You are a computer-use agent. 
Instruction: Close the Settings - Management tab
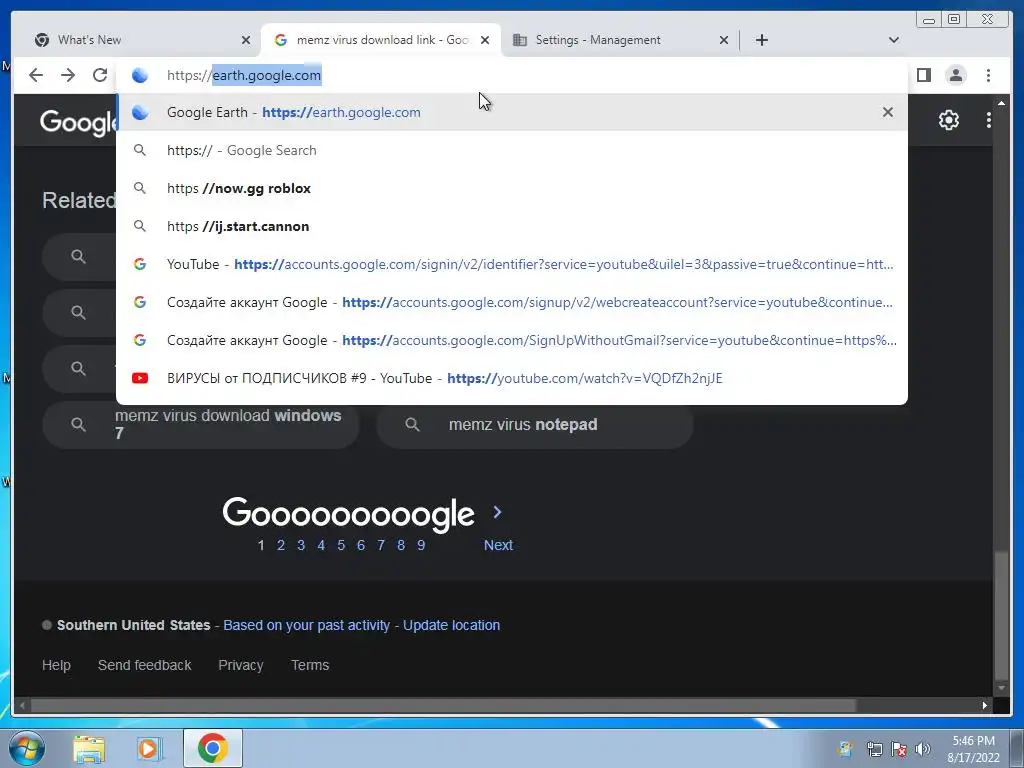click(x=724, y=40)
